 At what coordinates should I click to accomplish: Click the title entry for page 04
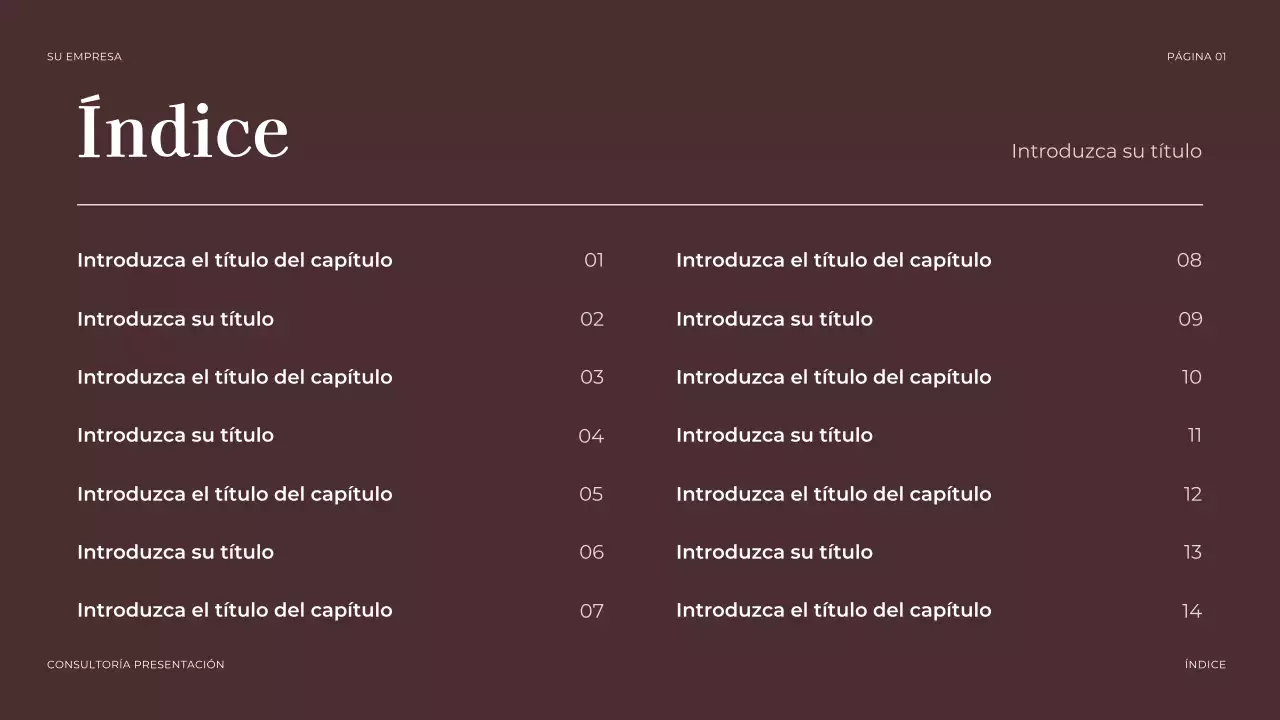pos(175,435)
